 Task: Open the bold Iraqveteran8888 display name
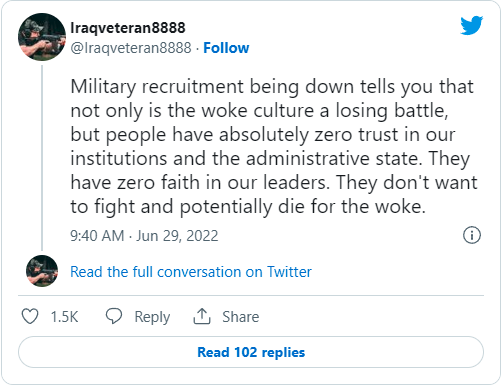pos(128,28)
